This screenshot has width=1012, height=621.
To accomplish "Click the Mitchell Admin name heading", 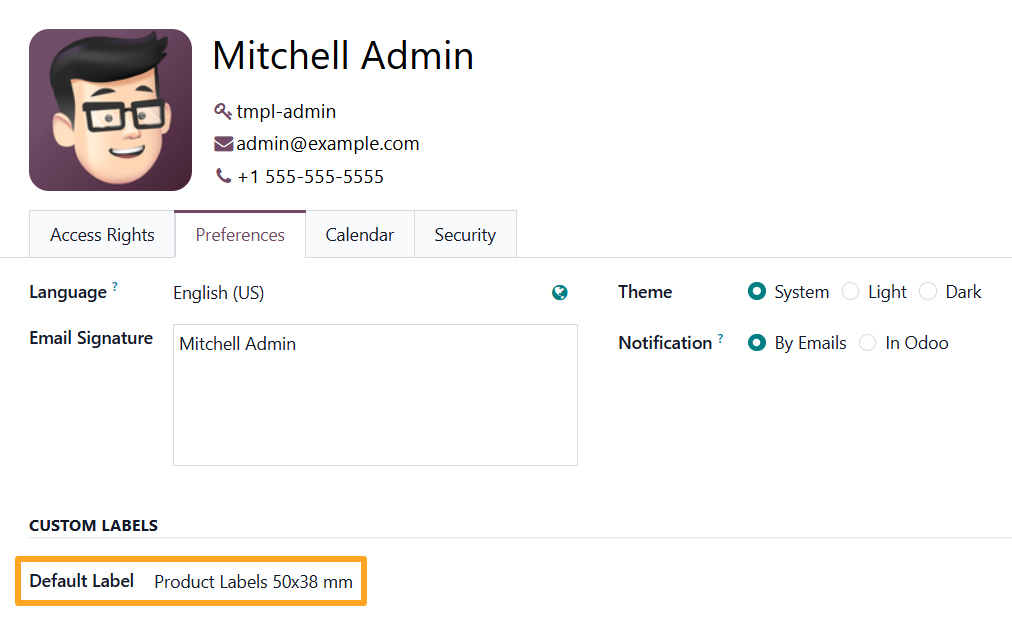I will coord(343,56).
